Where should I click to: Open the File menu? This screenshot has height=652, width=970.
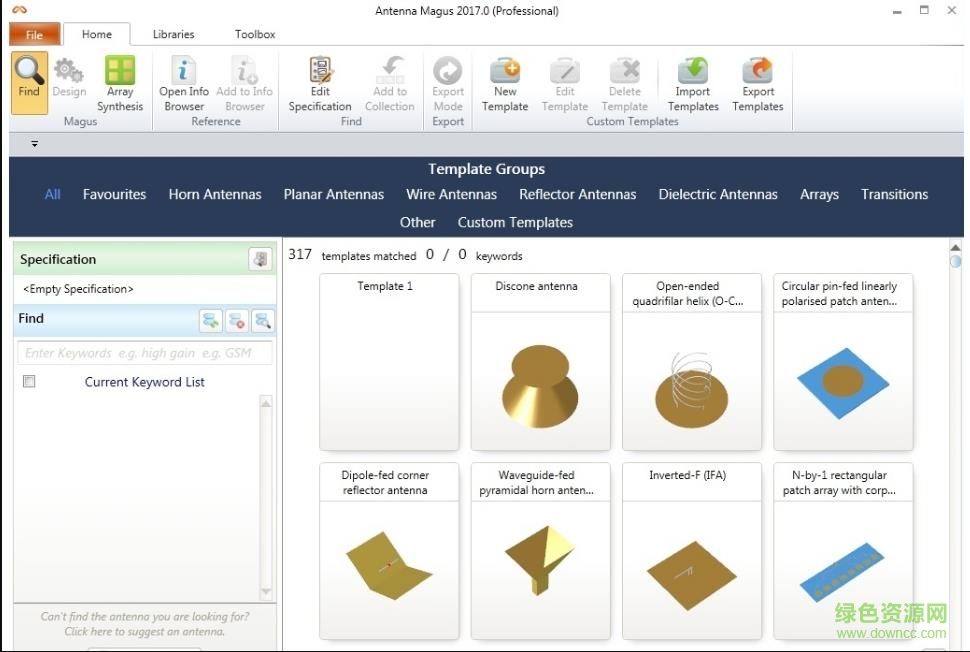(x=34, y=35)
